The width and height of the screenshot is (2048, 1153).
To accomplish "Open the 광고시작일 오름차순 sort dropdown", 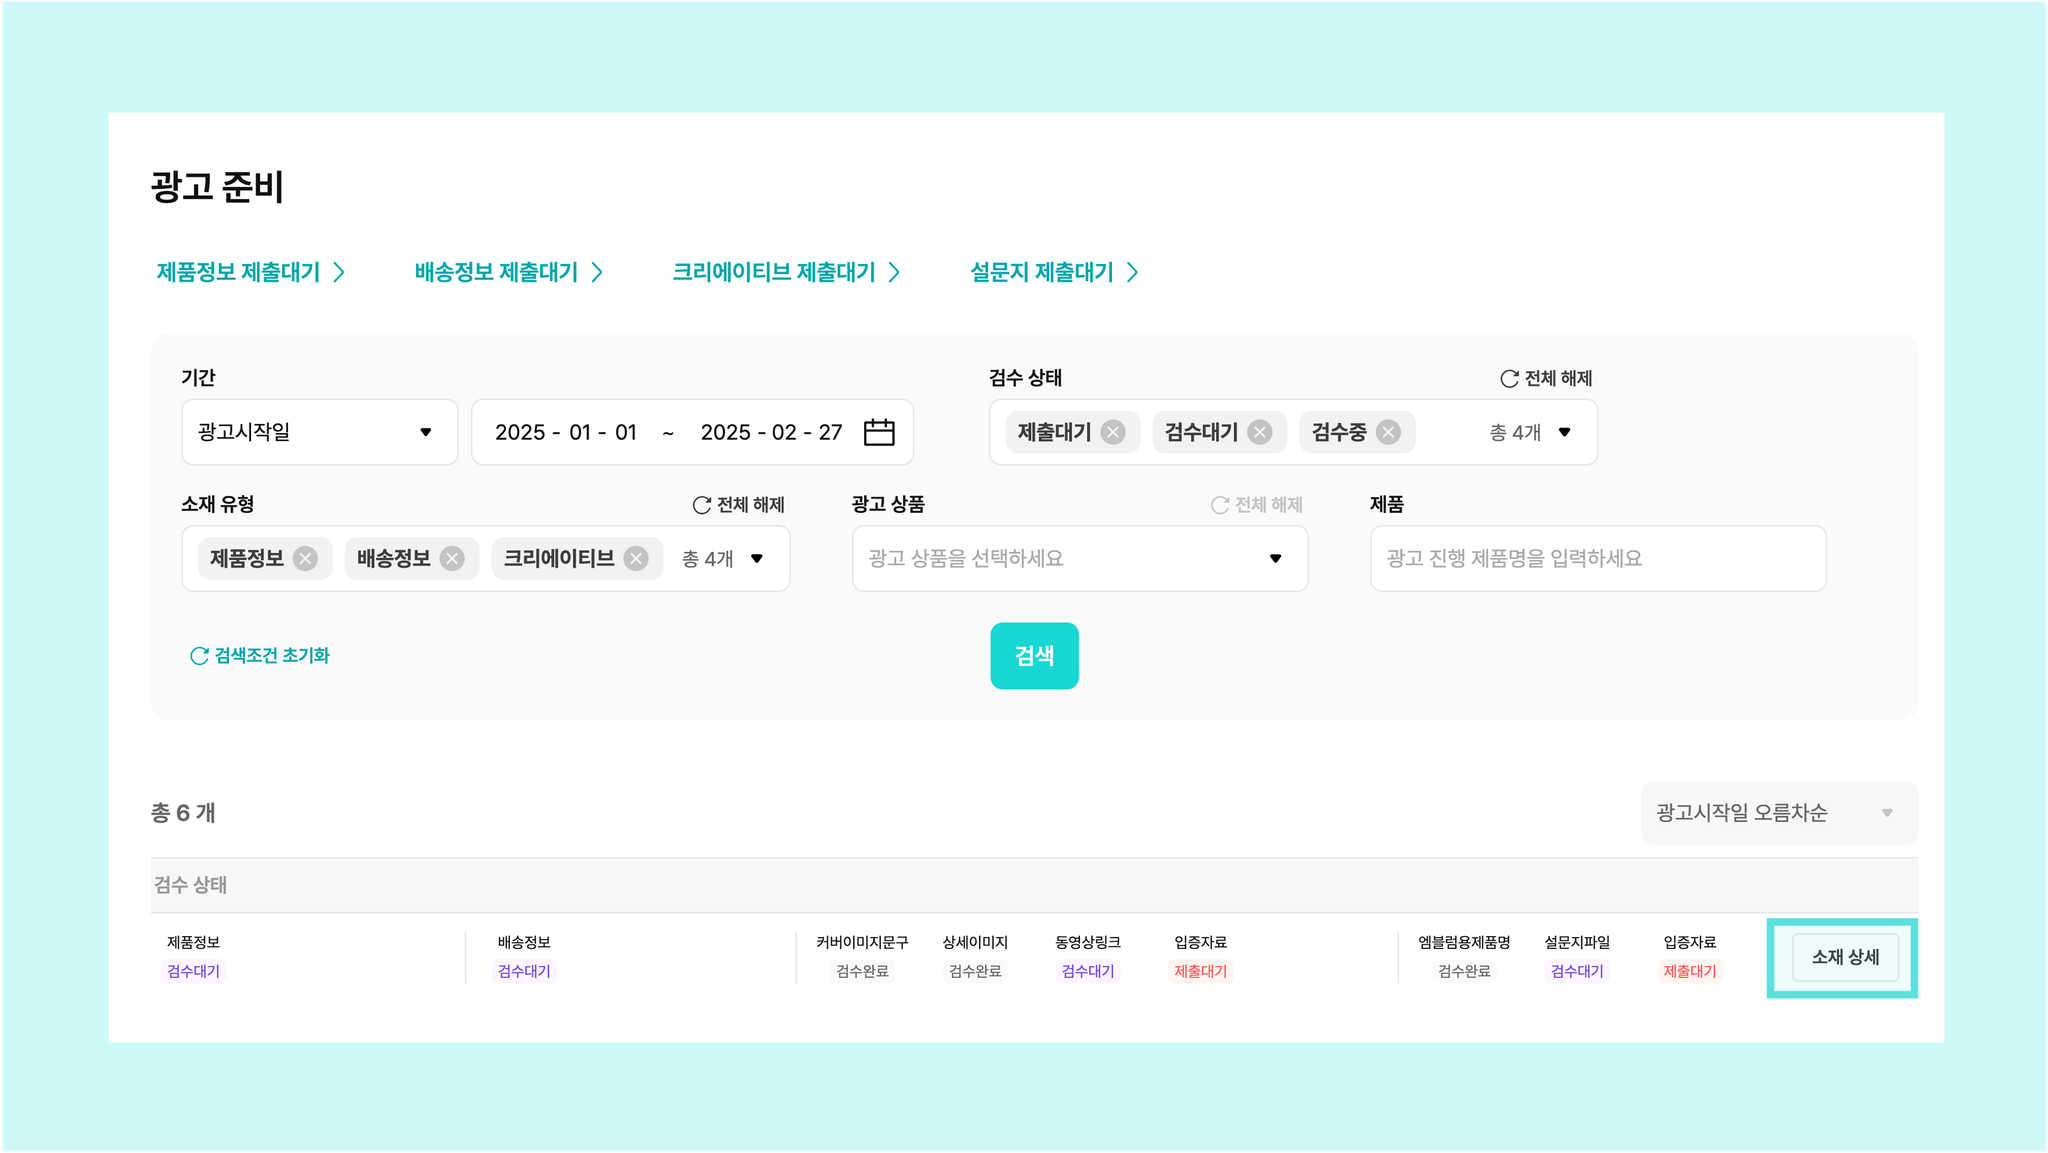I will click(1779, 813).
